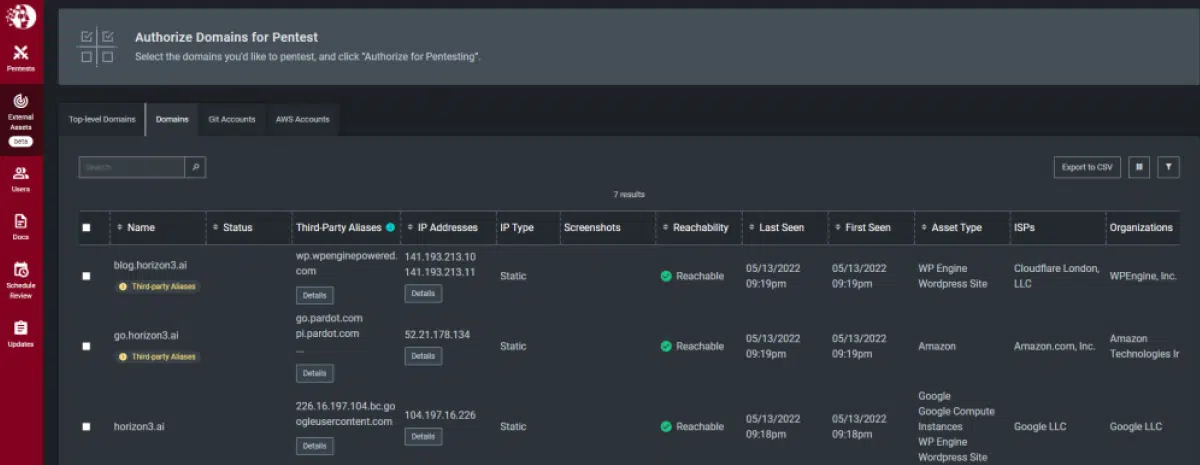
Task: Click the Third-Party Aliases info dot
Action: [390, 227]
